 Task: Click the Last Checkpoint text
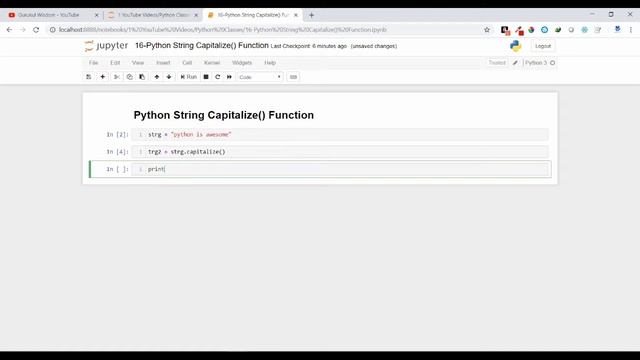(x=309, y=46)
